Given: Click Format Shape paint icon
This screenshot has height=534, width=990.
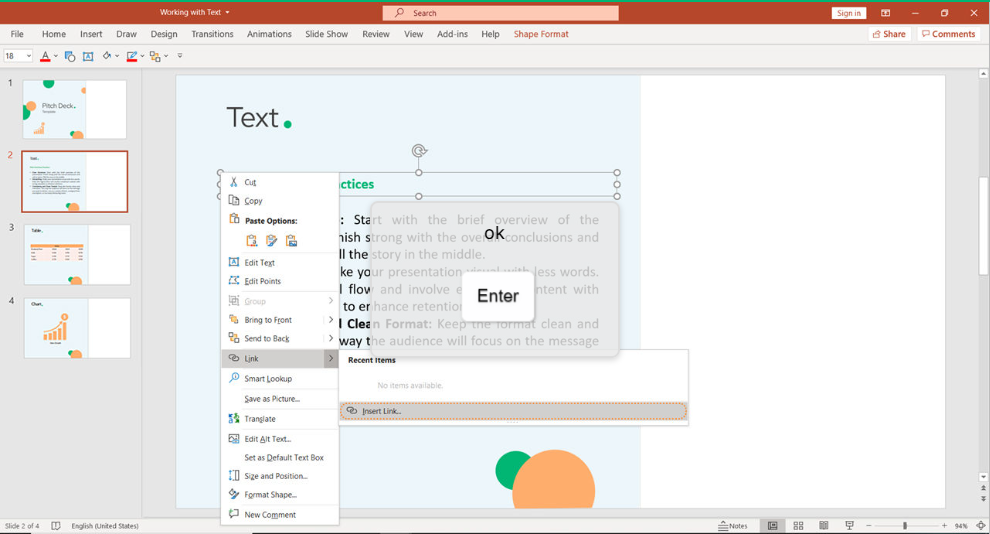Looking at the screenshot, I should pos(234,494).
